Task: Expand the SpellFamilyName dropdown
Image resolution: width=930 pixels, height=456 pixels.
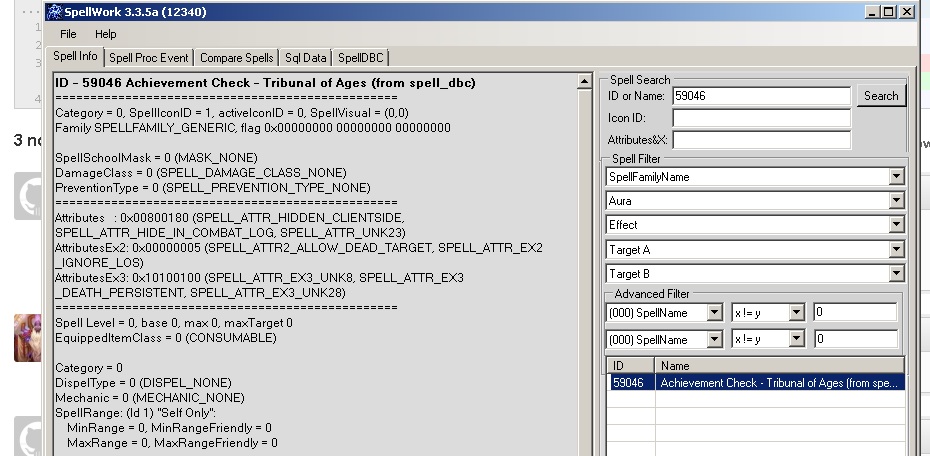Action: click(x=897, y=177)
